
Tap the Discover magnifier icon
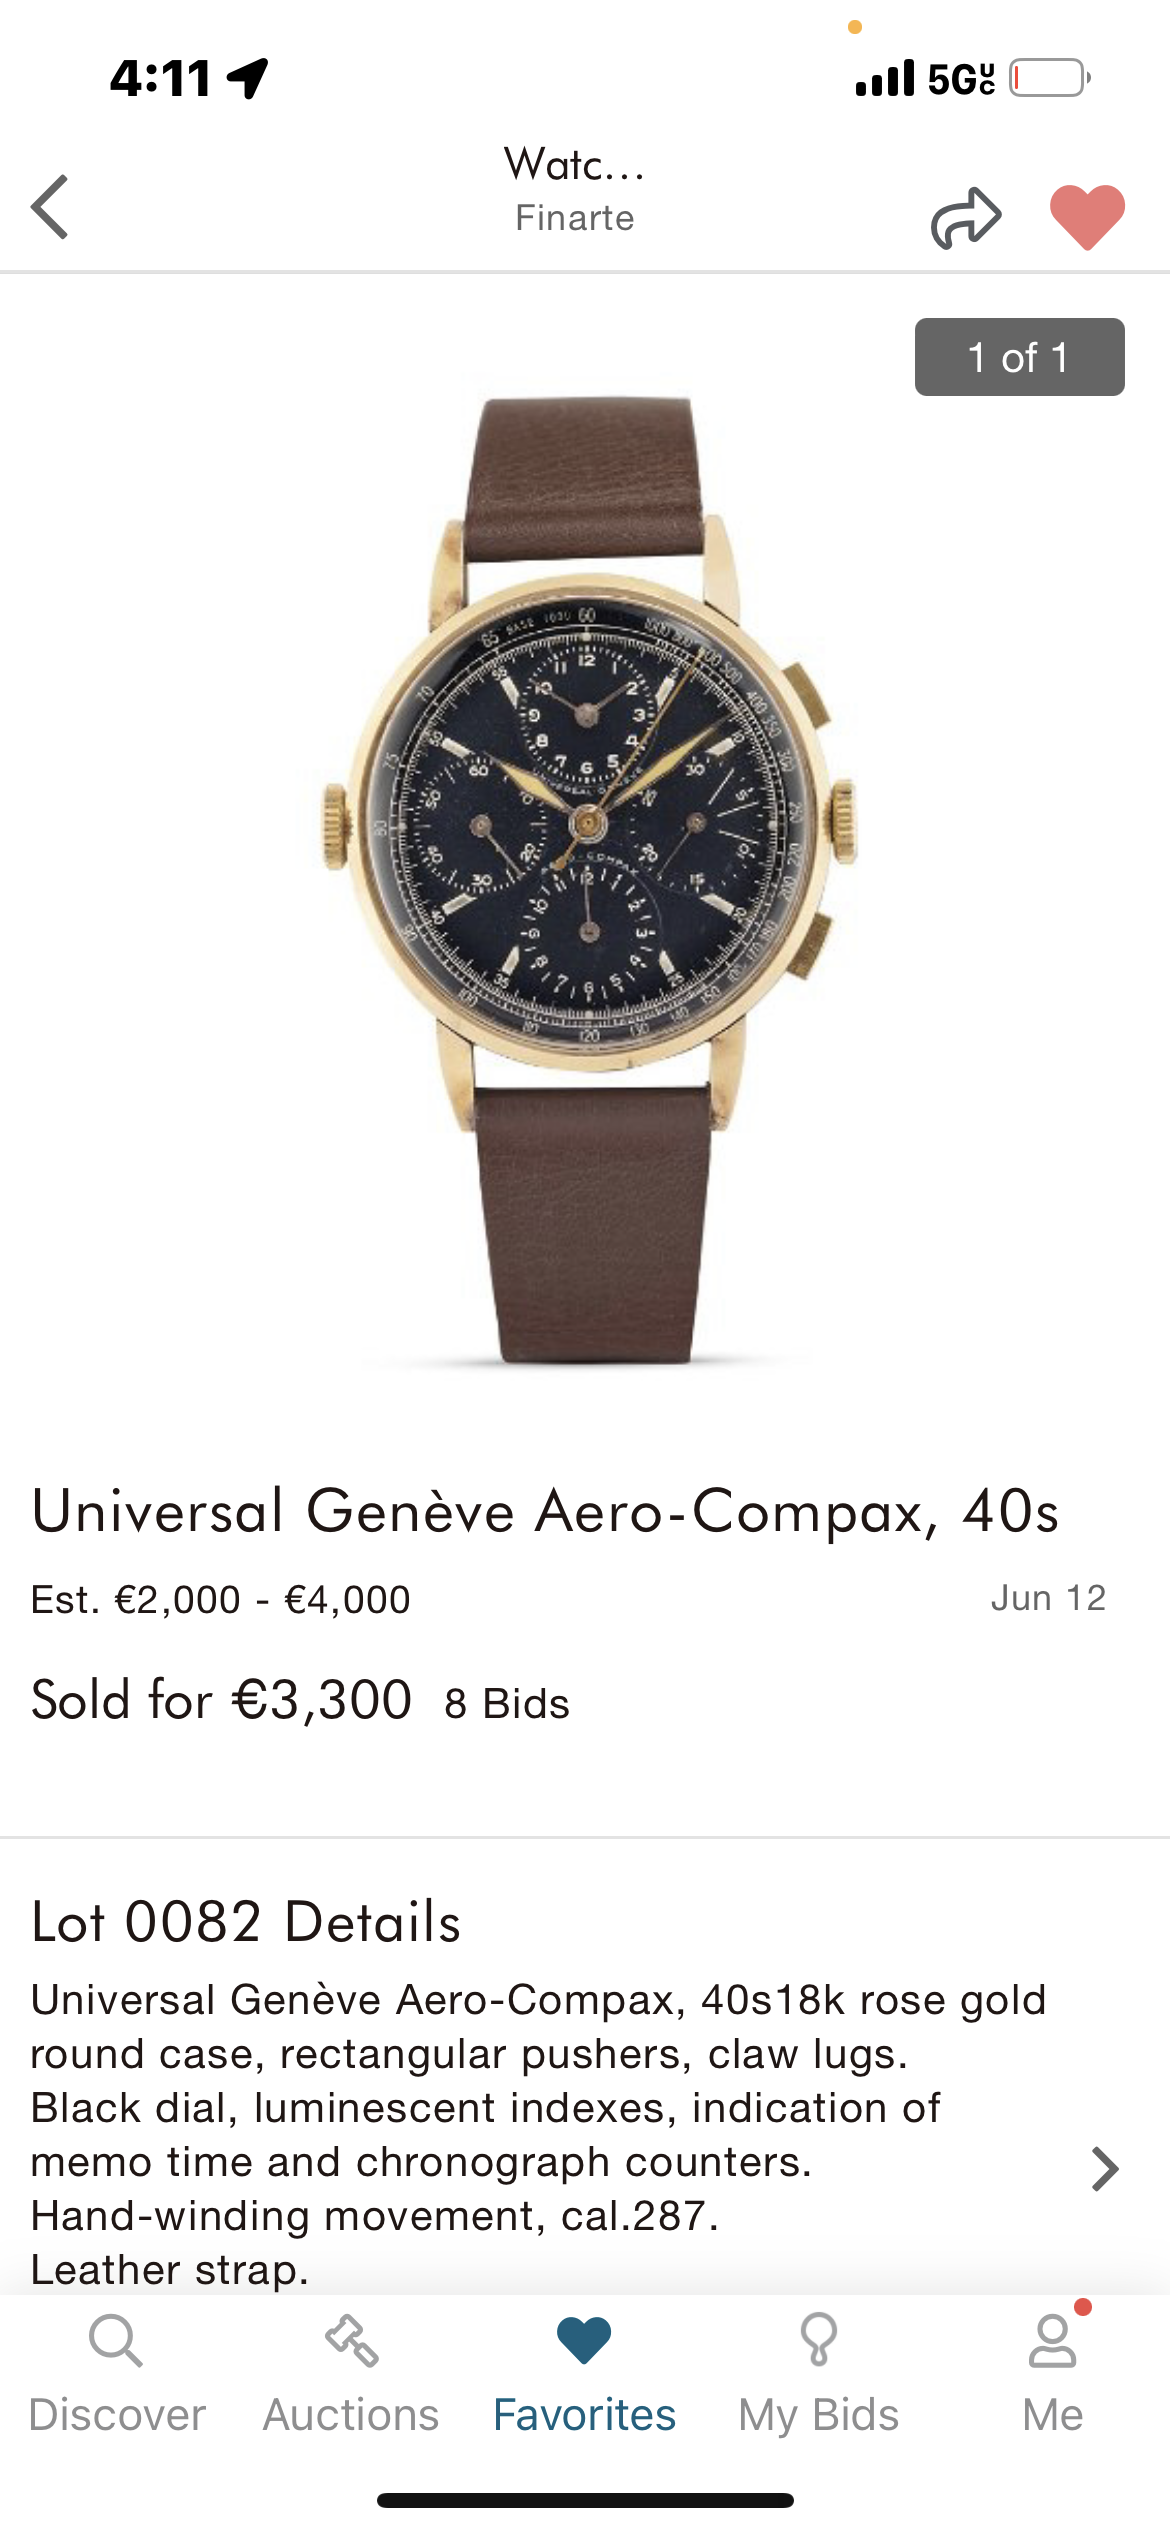[116, 2341]
